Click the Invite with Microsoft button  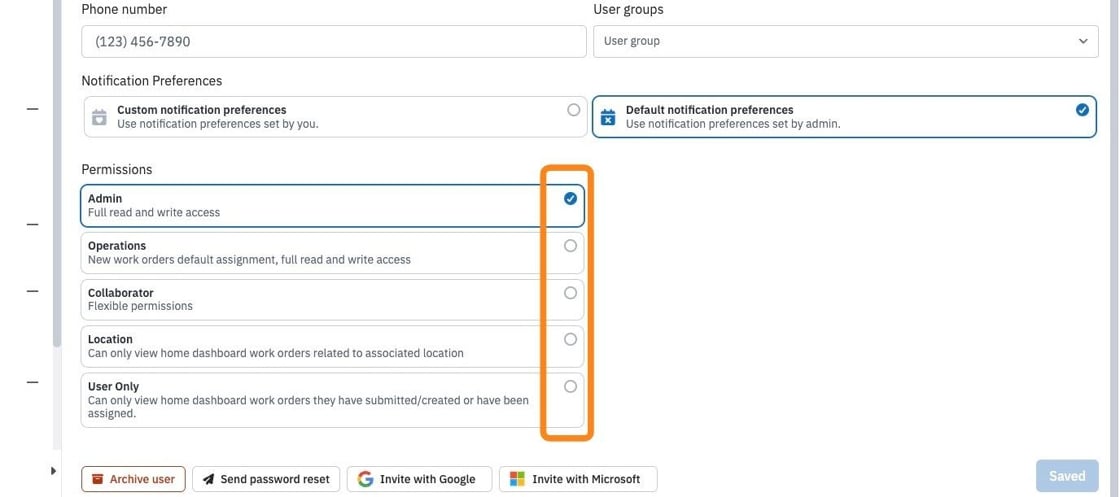click(x=578, y=479)
